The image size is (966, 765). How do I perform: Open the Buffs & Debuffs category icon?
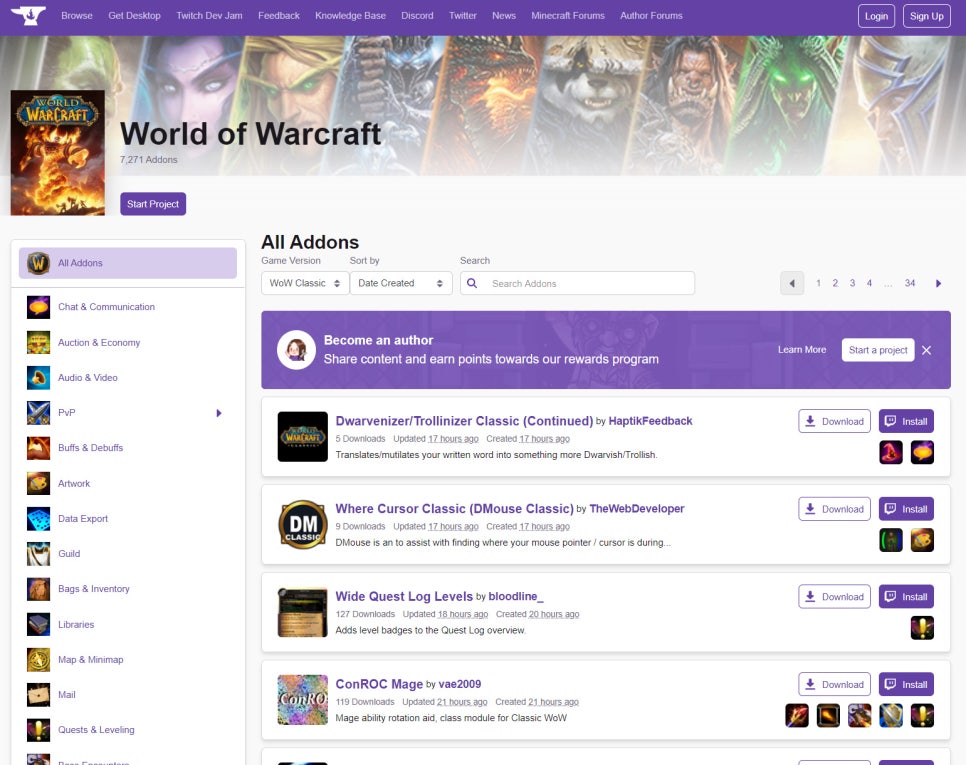pyautogui.click(x=38, y=448)
